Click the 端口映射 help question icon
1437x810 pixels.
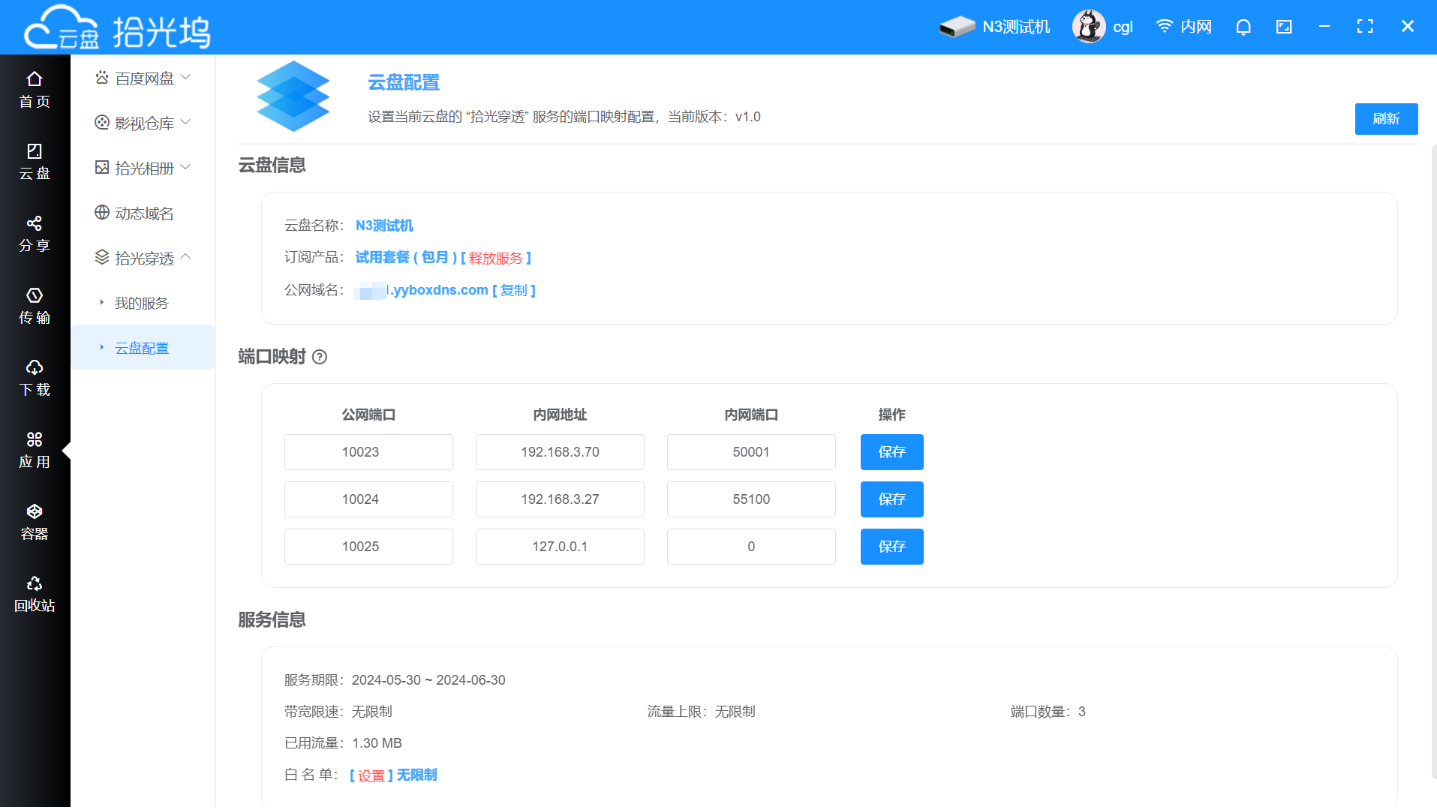click(320, 357)
